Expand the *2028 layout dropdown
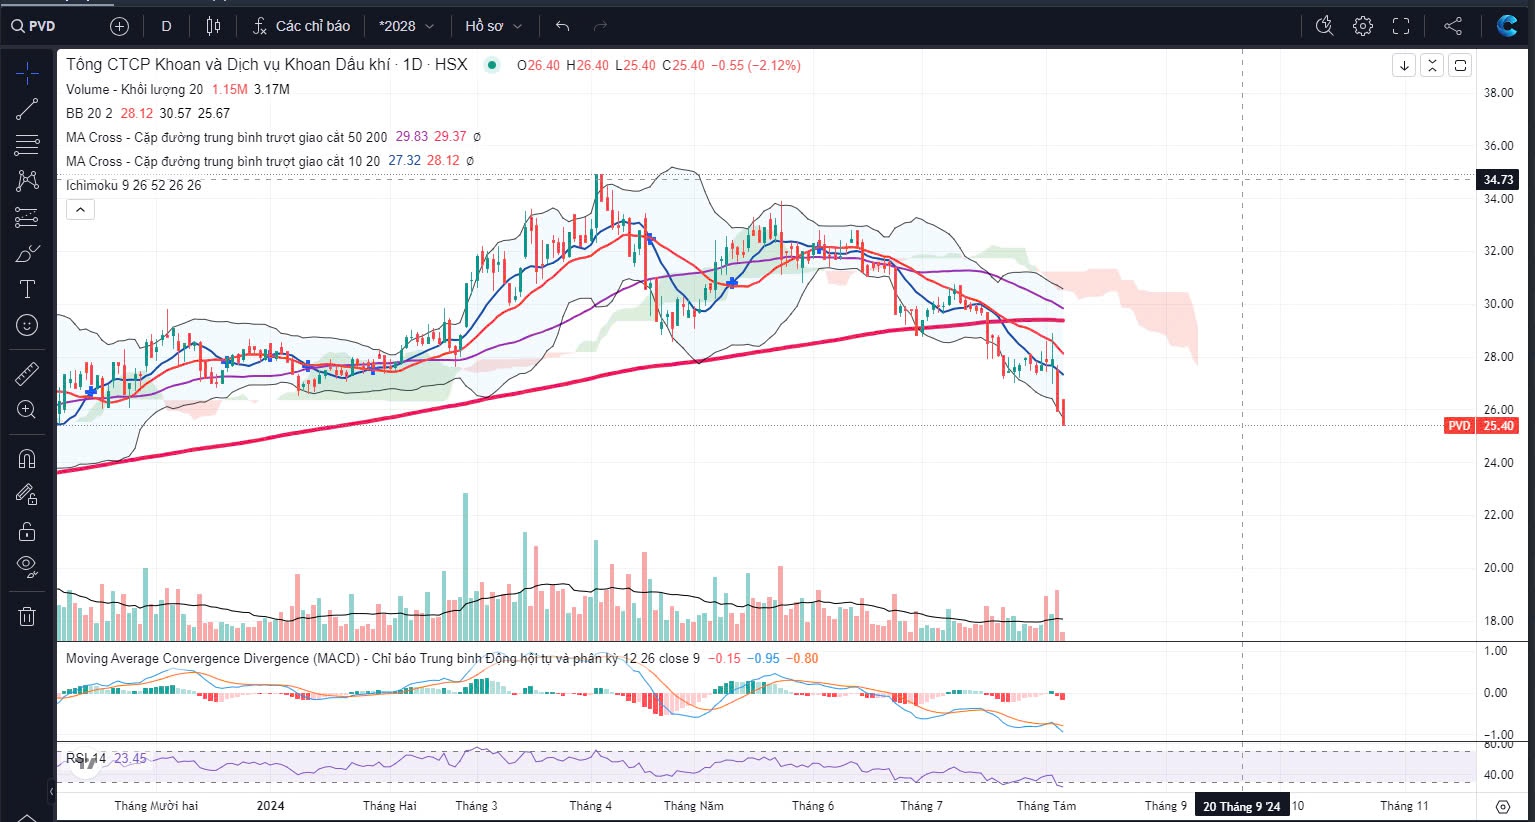Image resolution: width=1535 pixels, height=822 pixels. pyautogui.click(x=407, y=26)
